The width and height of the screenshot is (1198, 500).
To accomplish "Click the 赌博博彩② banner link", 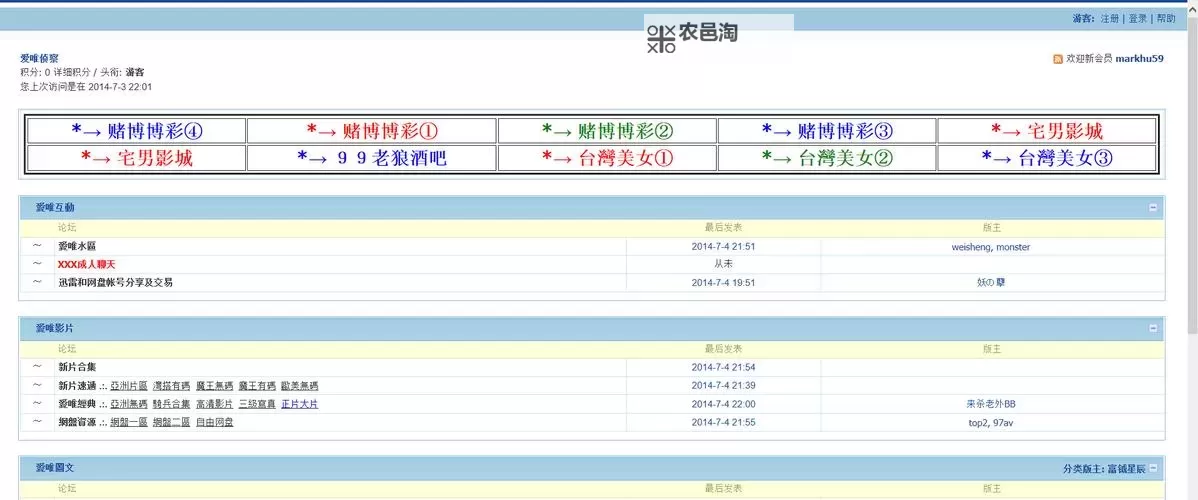I will tap(607, 131).
